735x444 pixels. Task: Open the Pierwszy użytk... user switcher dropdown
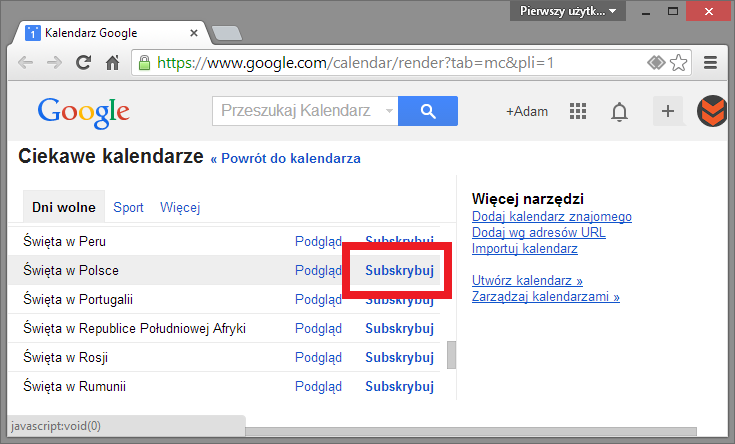[568, 11]
